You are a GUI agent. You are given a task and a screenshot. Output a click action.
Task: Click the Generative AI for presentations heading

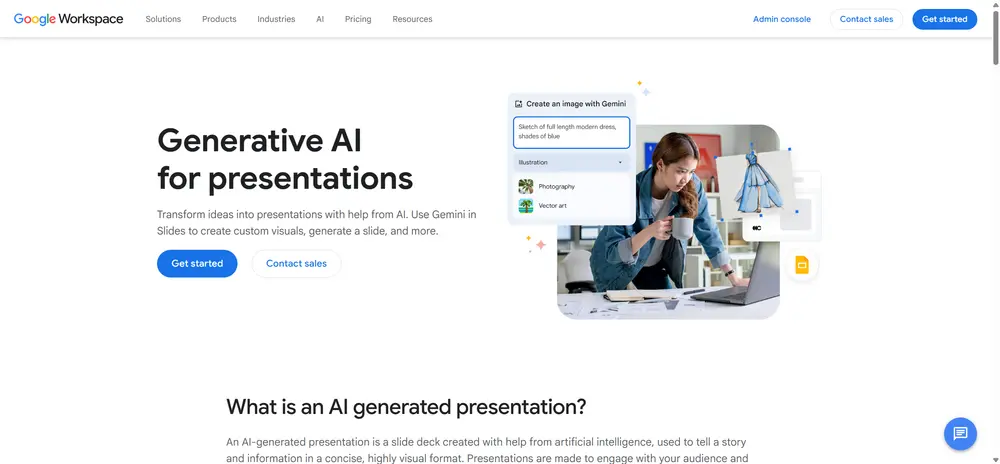click(x=285, y=159)
